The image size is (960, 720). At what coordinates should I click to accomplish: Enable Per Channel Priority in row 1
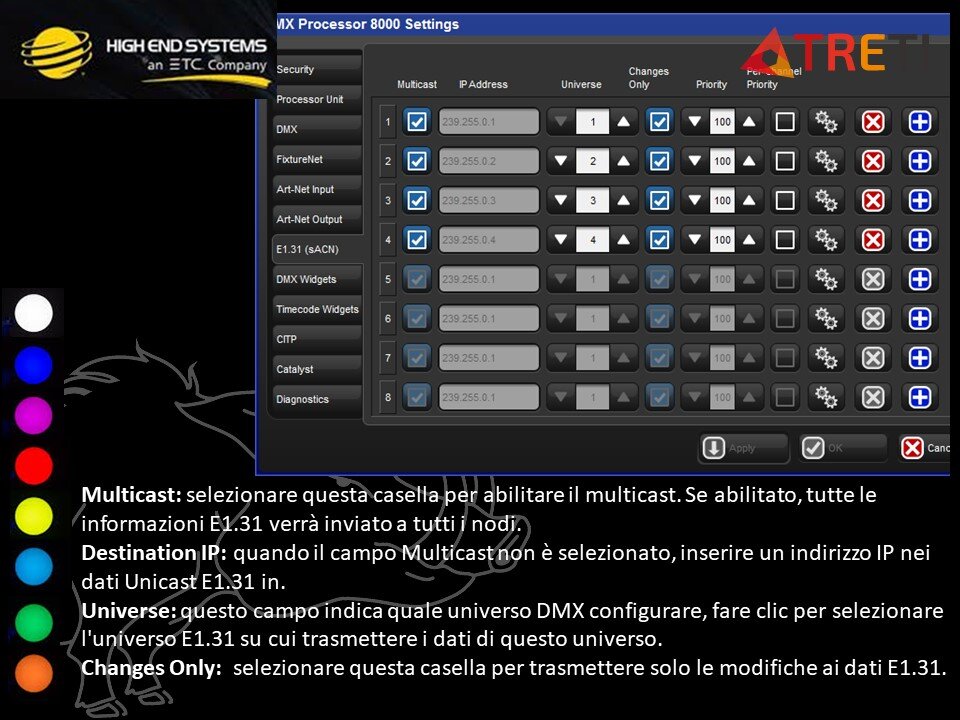coord(785,122)
